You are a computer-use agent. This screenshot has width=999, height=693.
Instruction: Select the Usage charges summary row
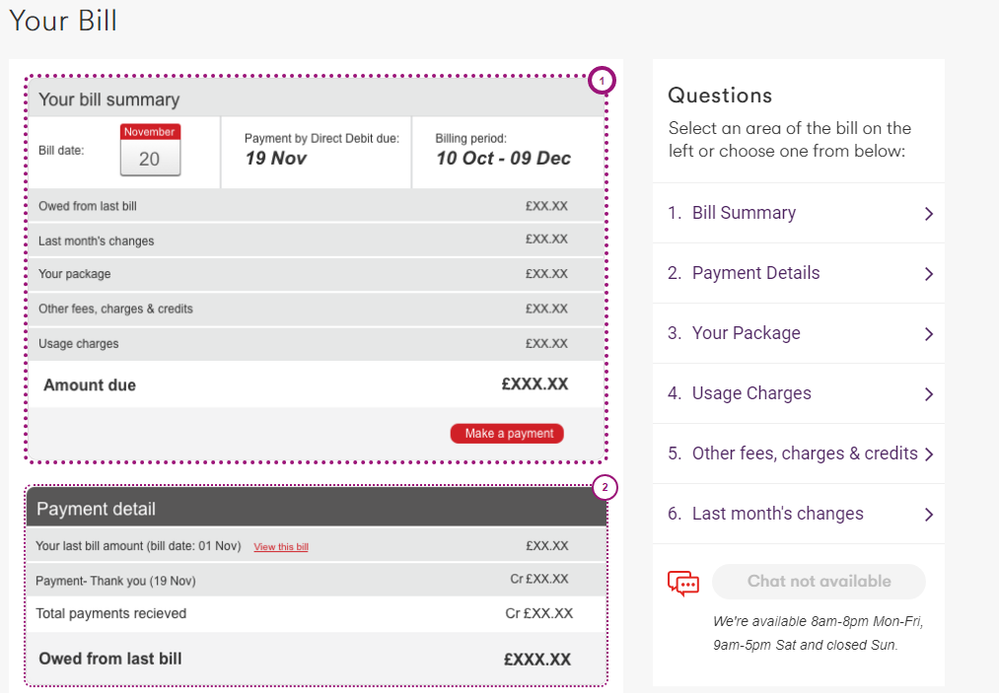coord(316,344)
